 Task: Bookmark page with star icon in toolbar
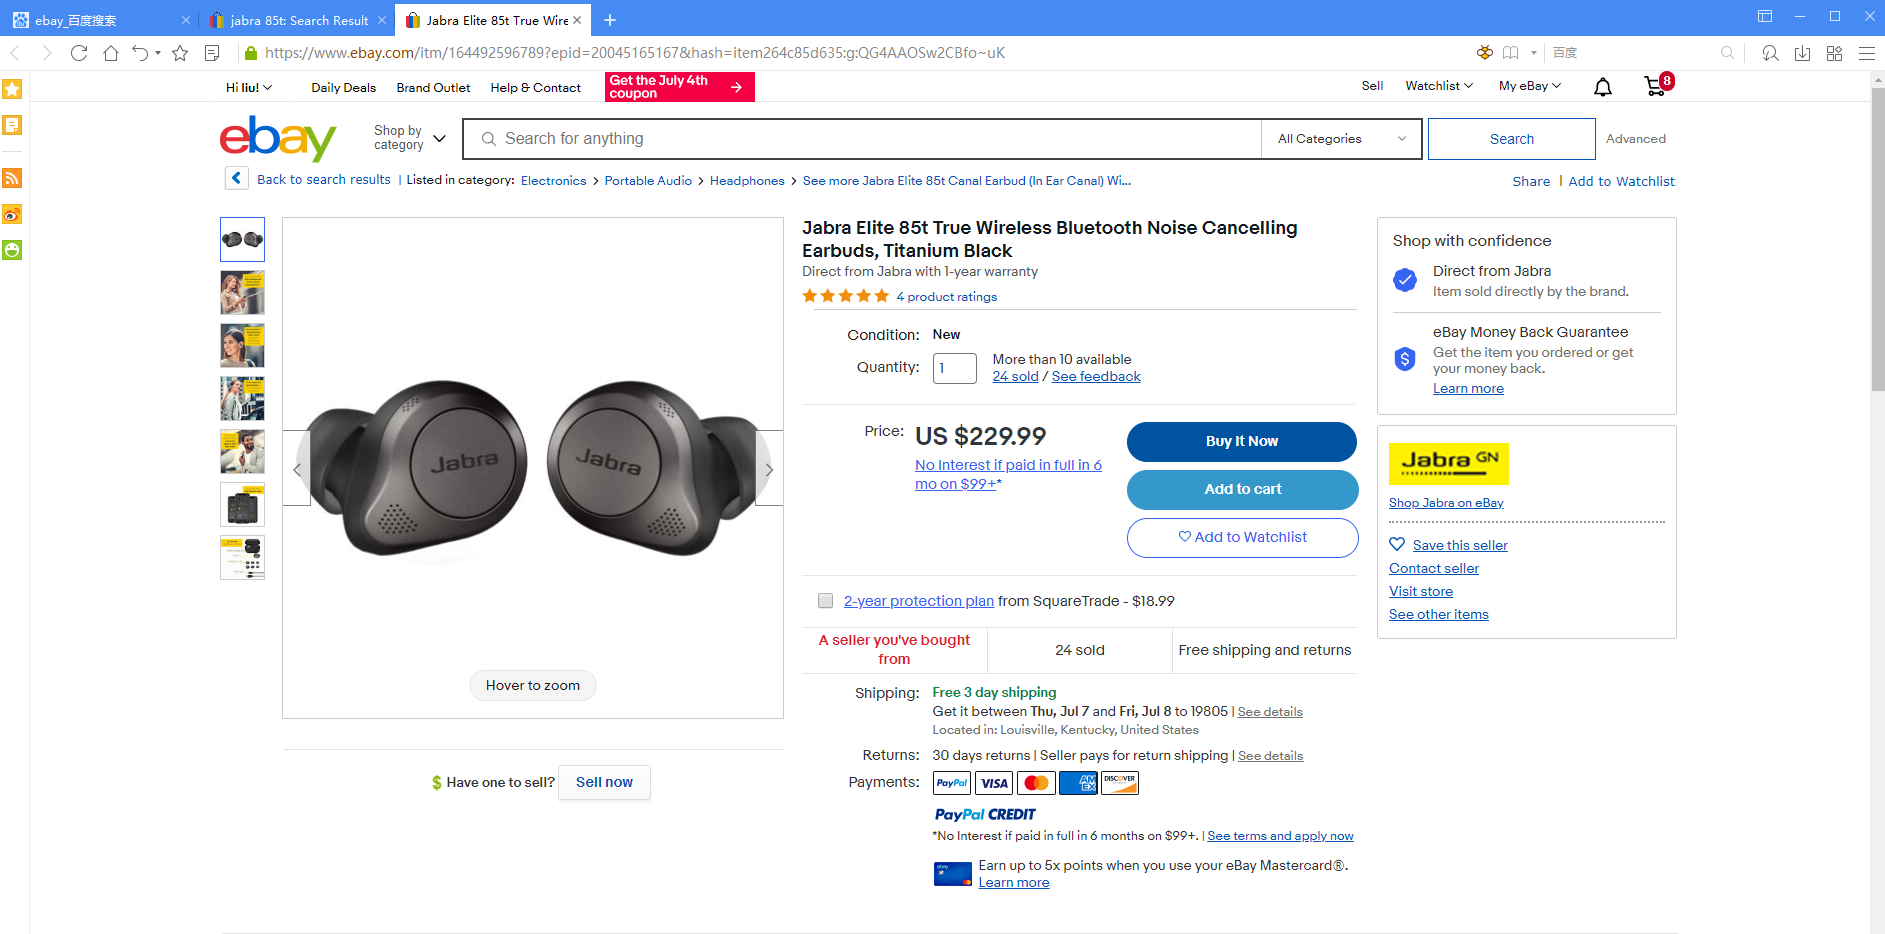180,53
